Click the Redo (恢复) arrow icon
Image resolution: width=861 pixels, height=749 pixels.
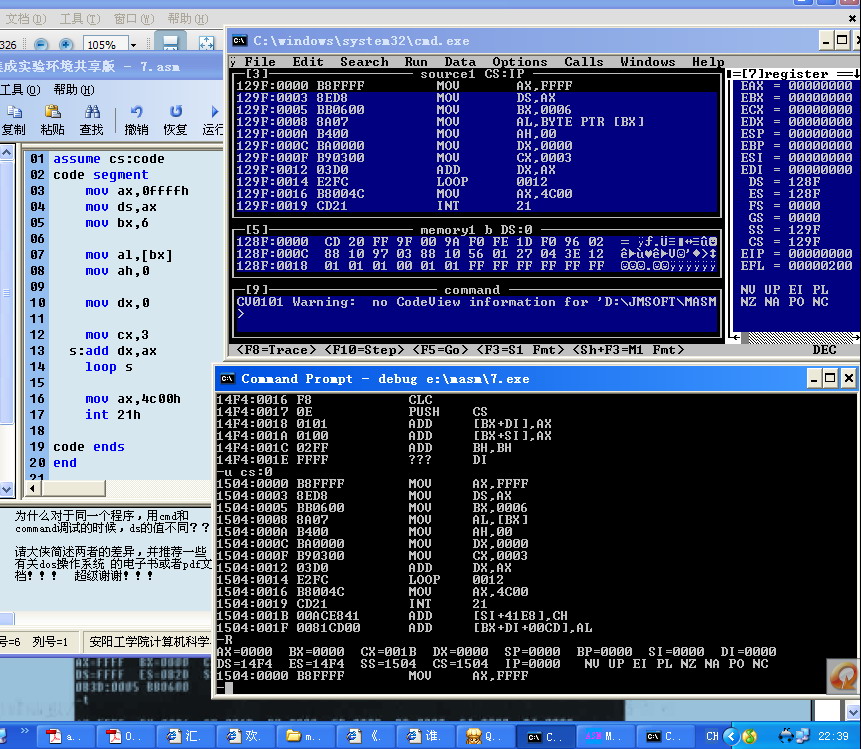(175, 112)
